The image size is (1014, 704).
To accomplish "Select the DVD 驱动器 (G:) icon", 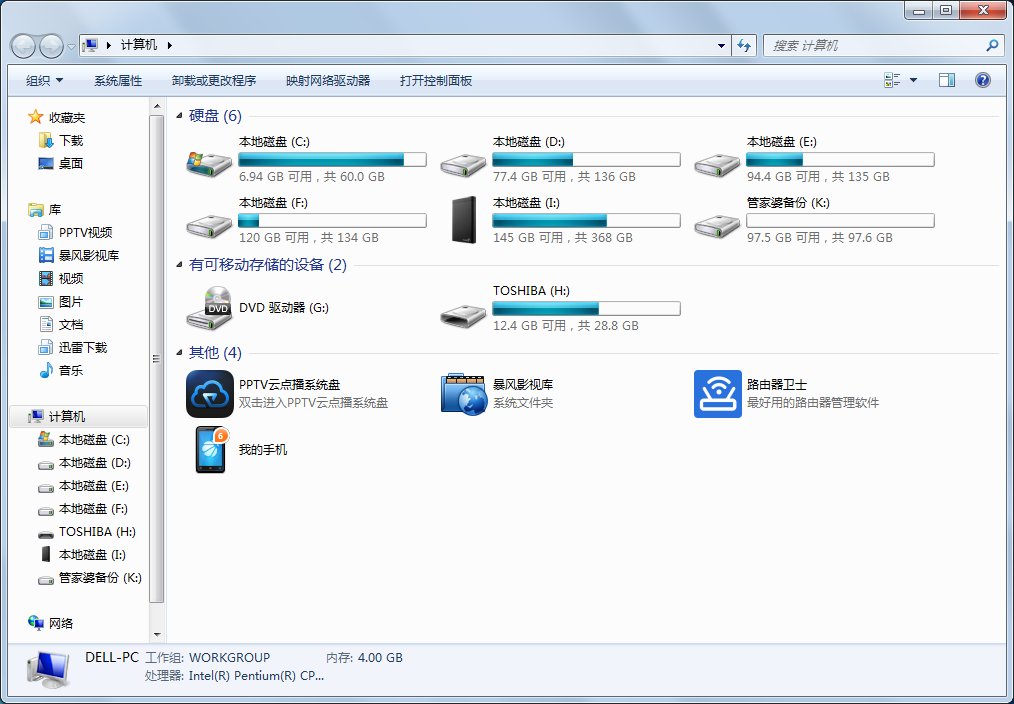I will (x=263, y=308).
